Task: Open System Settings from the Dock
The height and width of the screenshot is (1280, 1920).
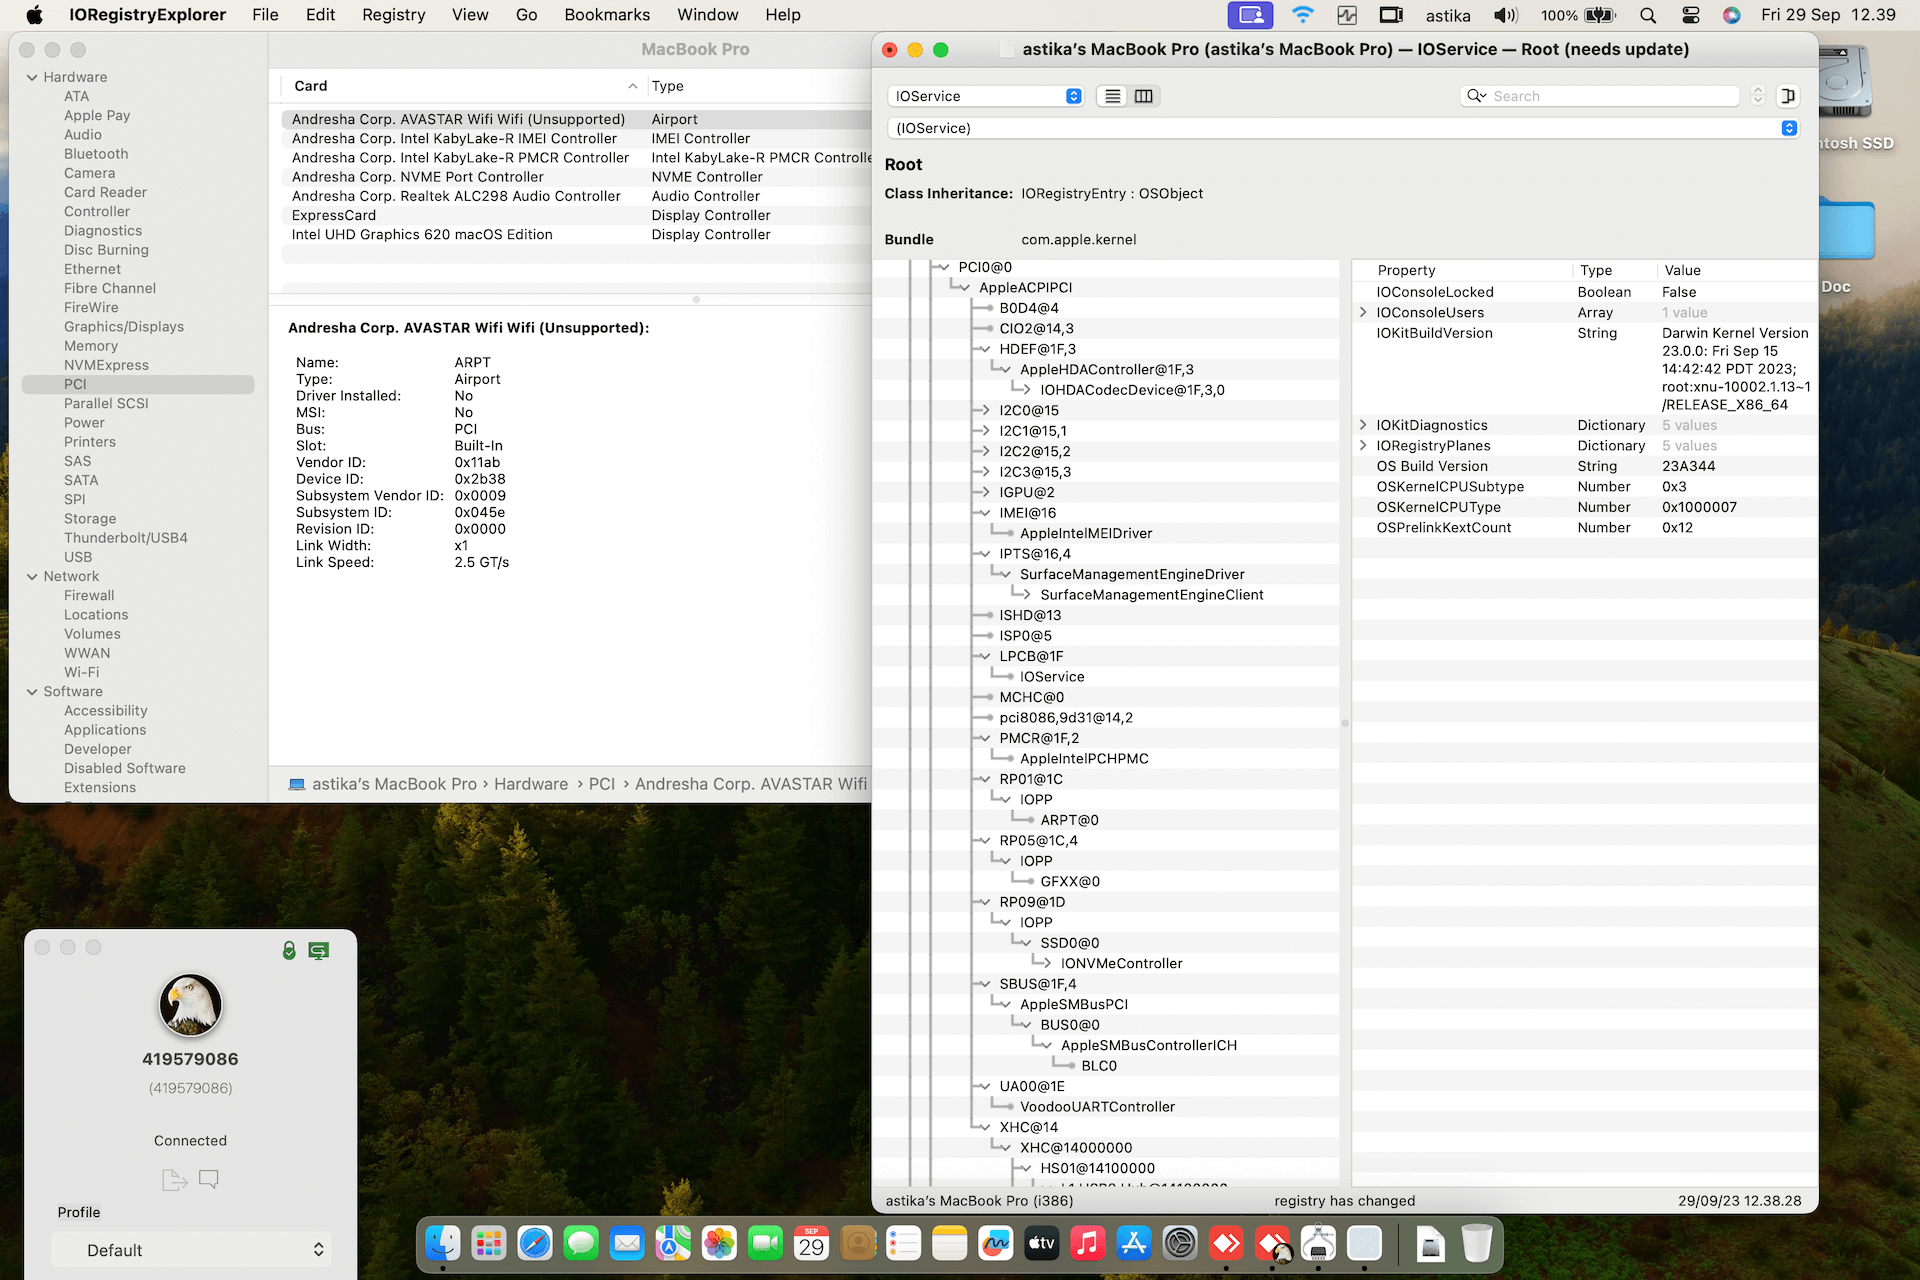Action: click(x=1180, y=1244)
